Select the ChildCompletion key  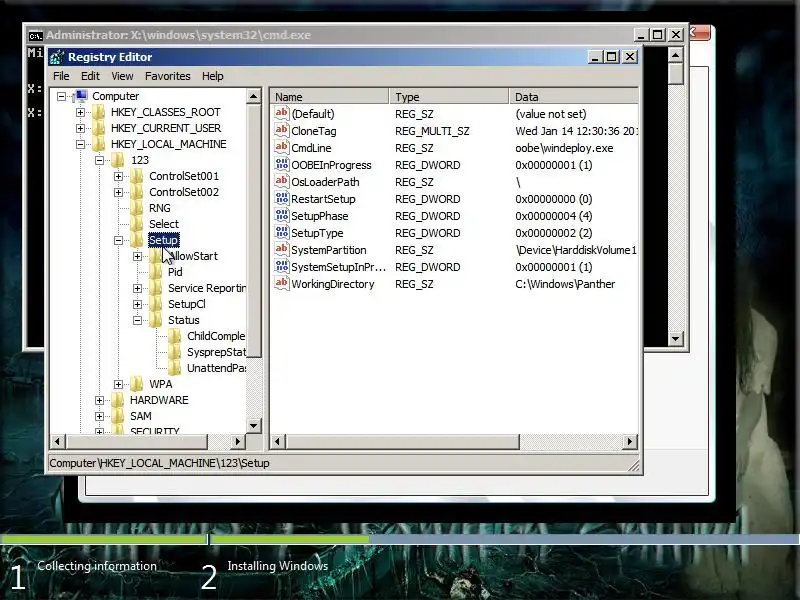pos(216,336)
